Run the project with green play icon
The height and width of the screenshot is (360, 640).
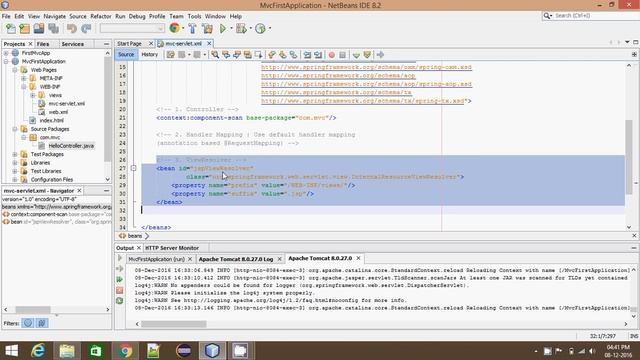[223, 29]
